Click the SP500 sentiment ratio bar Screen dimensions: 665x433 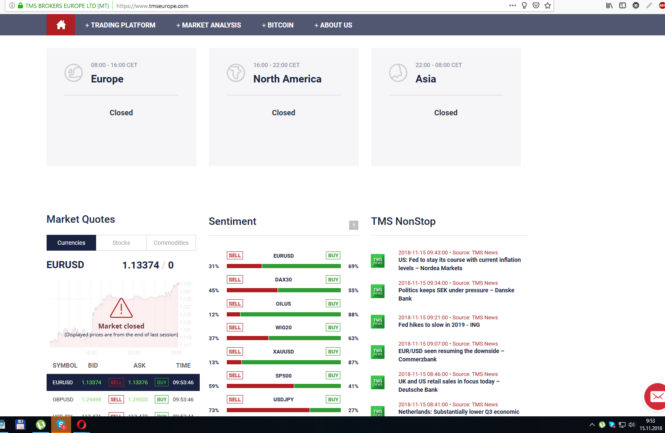(x=284, y=386)
